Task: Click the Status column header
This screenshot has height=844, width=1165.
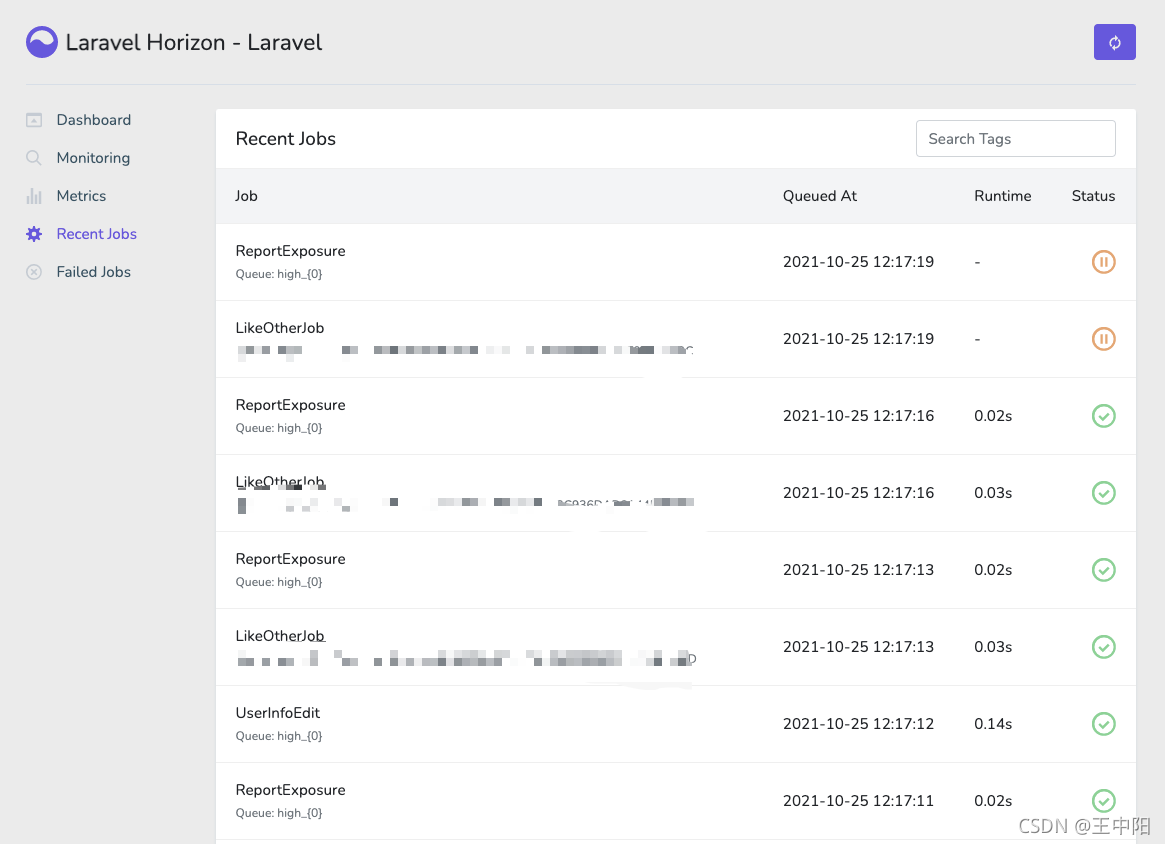Action: pos(1093,195)
